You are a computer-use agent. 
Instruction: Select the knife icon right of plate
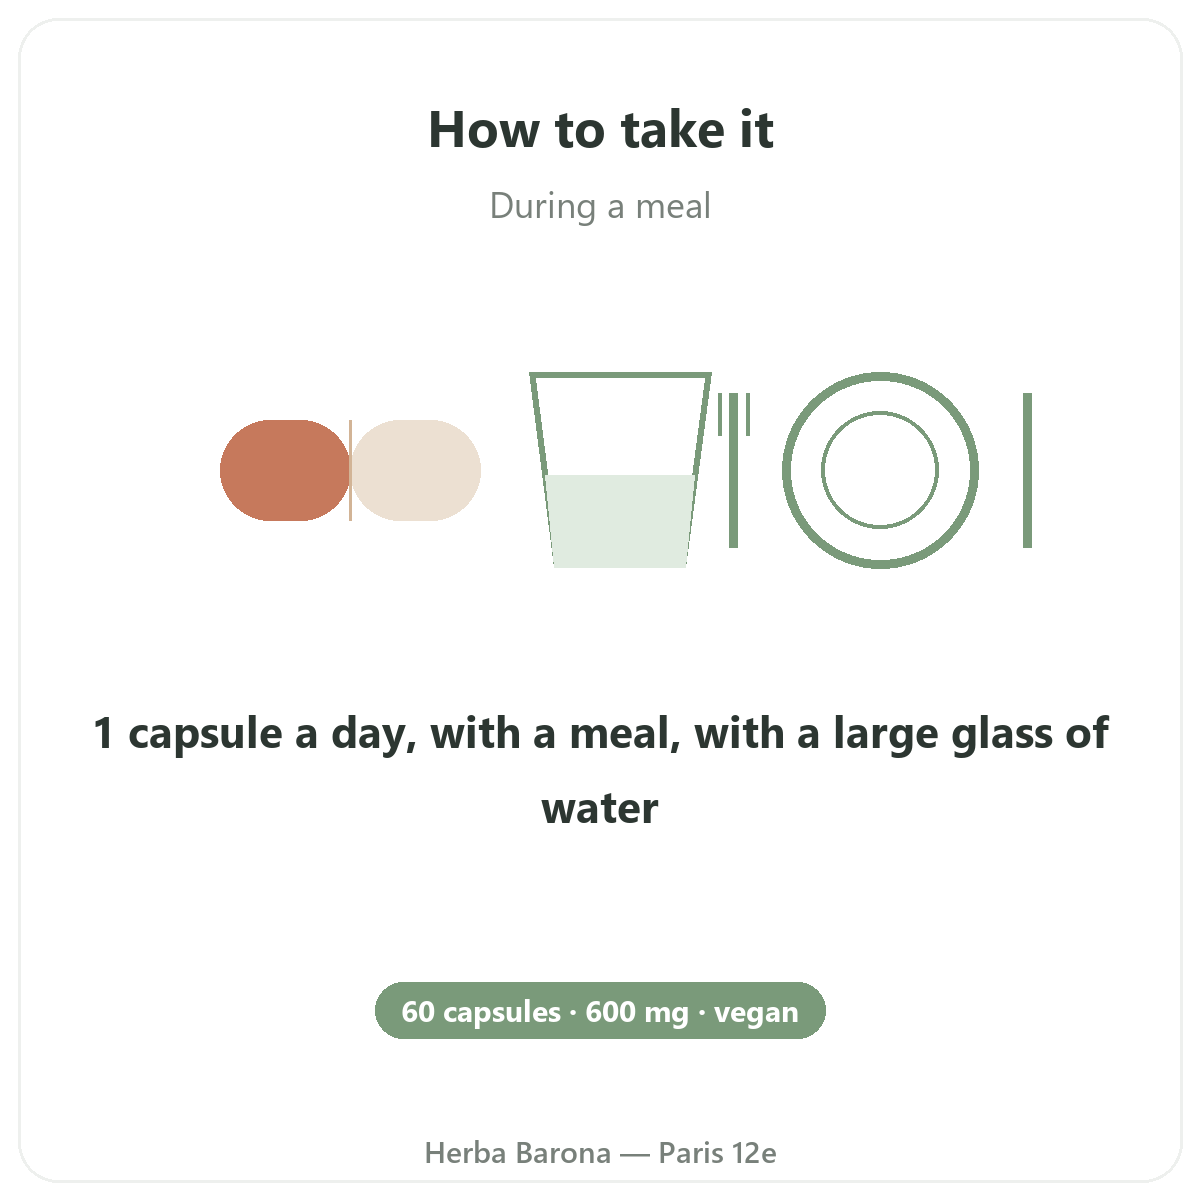coord(1027,470)
